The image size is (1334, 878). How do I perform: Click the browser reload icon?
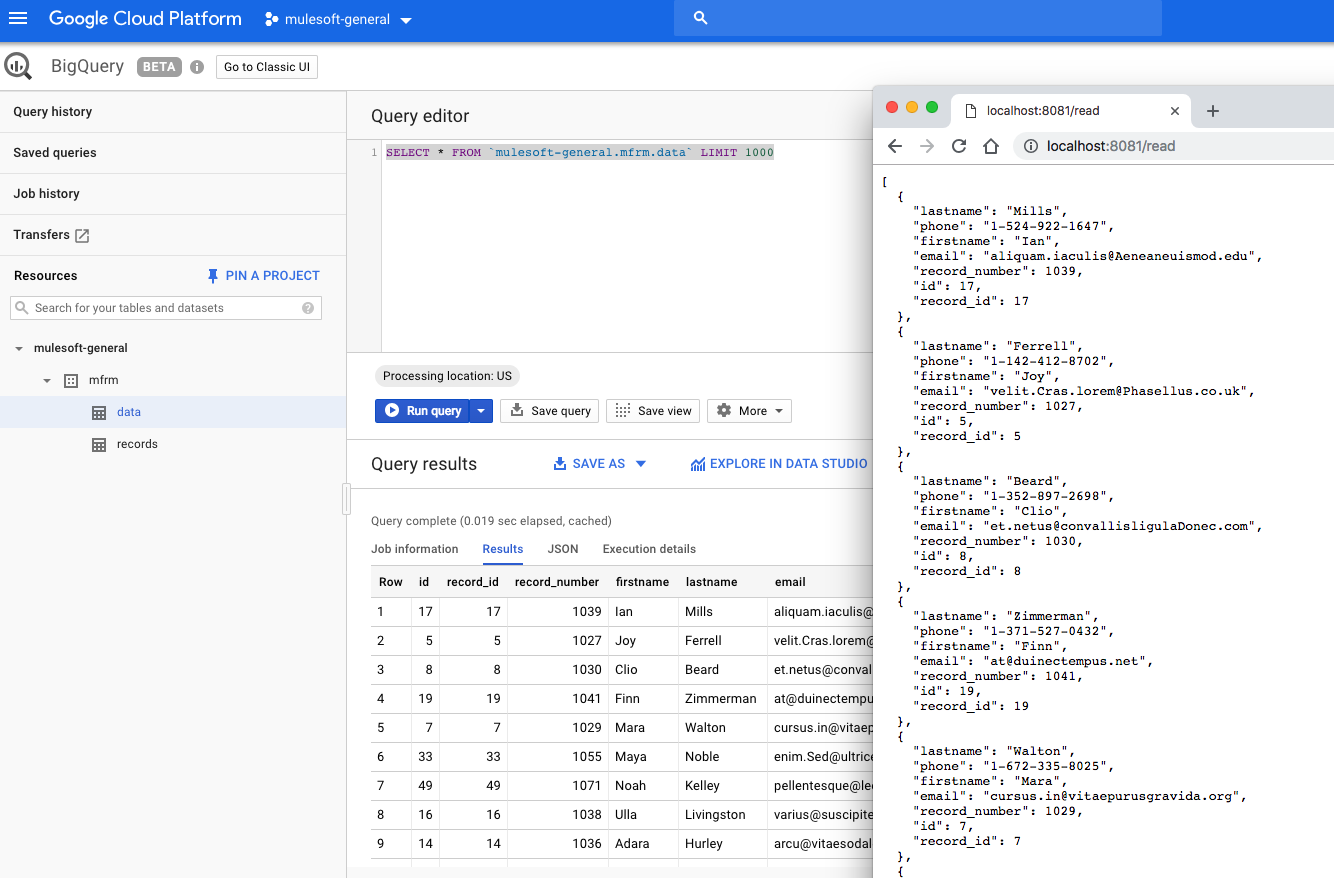(x=958, y=146)
